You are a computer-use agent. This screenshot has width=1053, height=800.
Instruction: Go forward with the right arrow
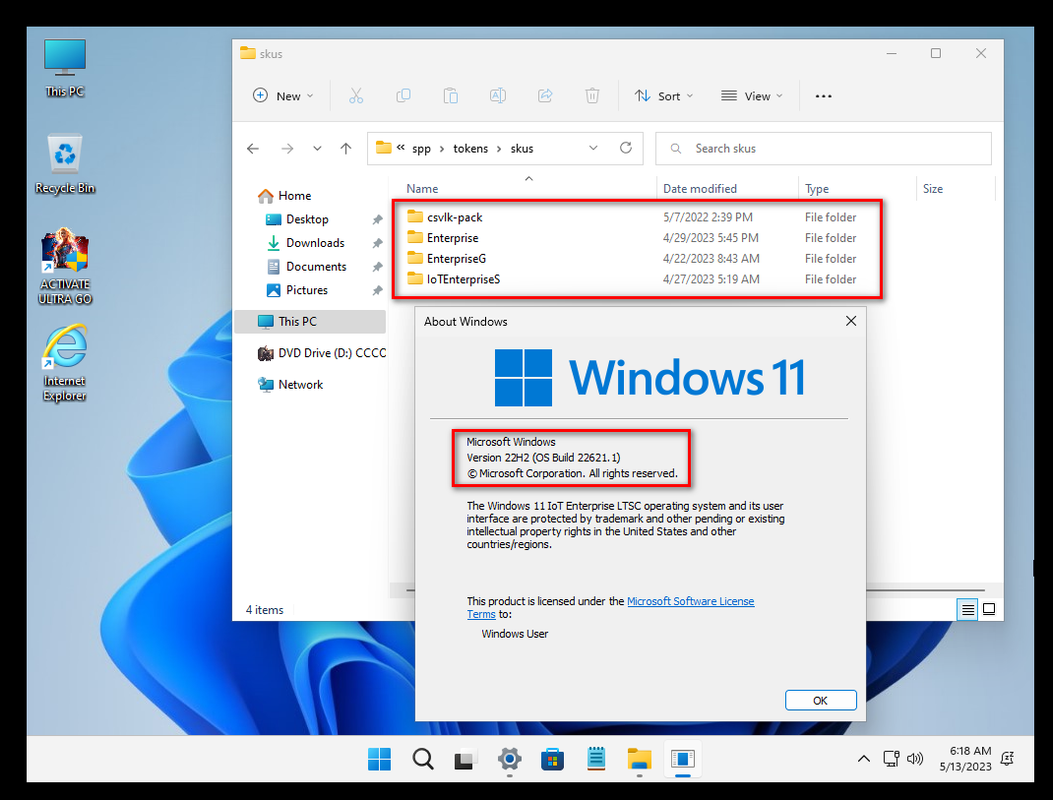(x=287, y=148)
